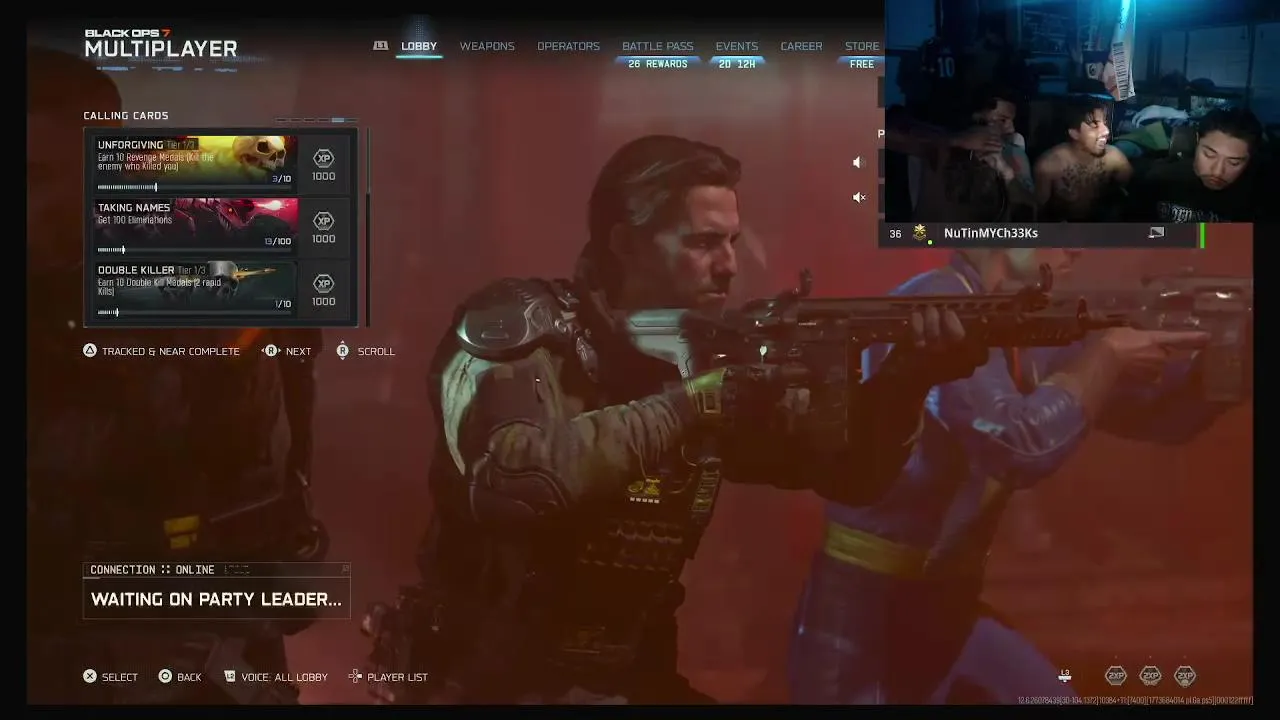Click the voice chat icon beside VOICE: ALL LOBBY
Screen dimensions: 1280x720
[x=230, y=677]
